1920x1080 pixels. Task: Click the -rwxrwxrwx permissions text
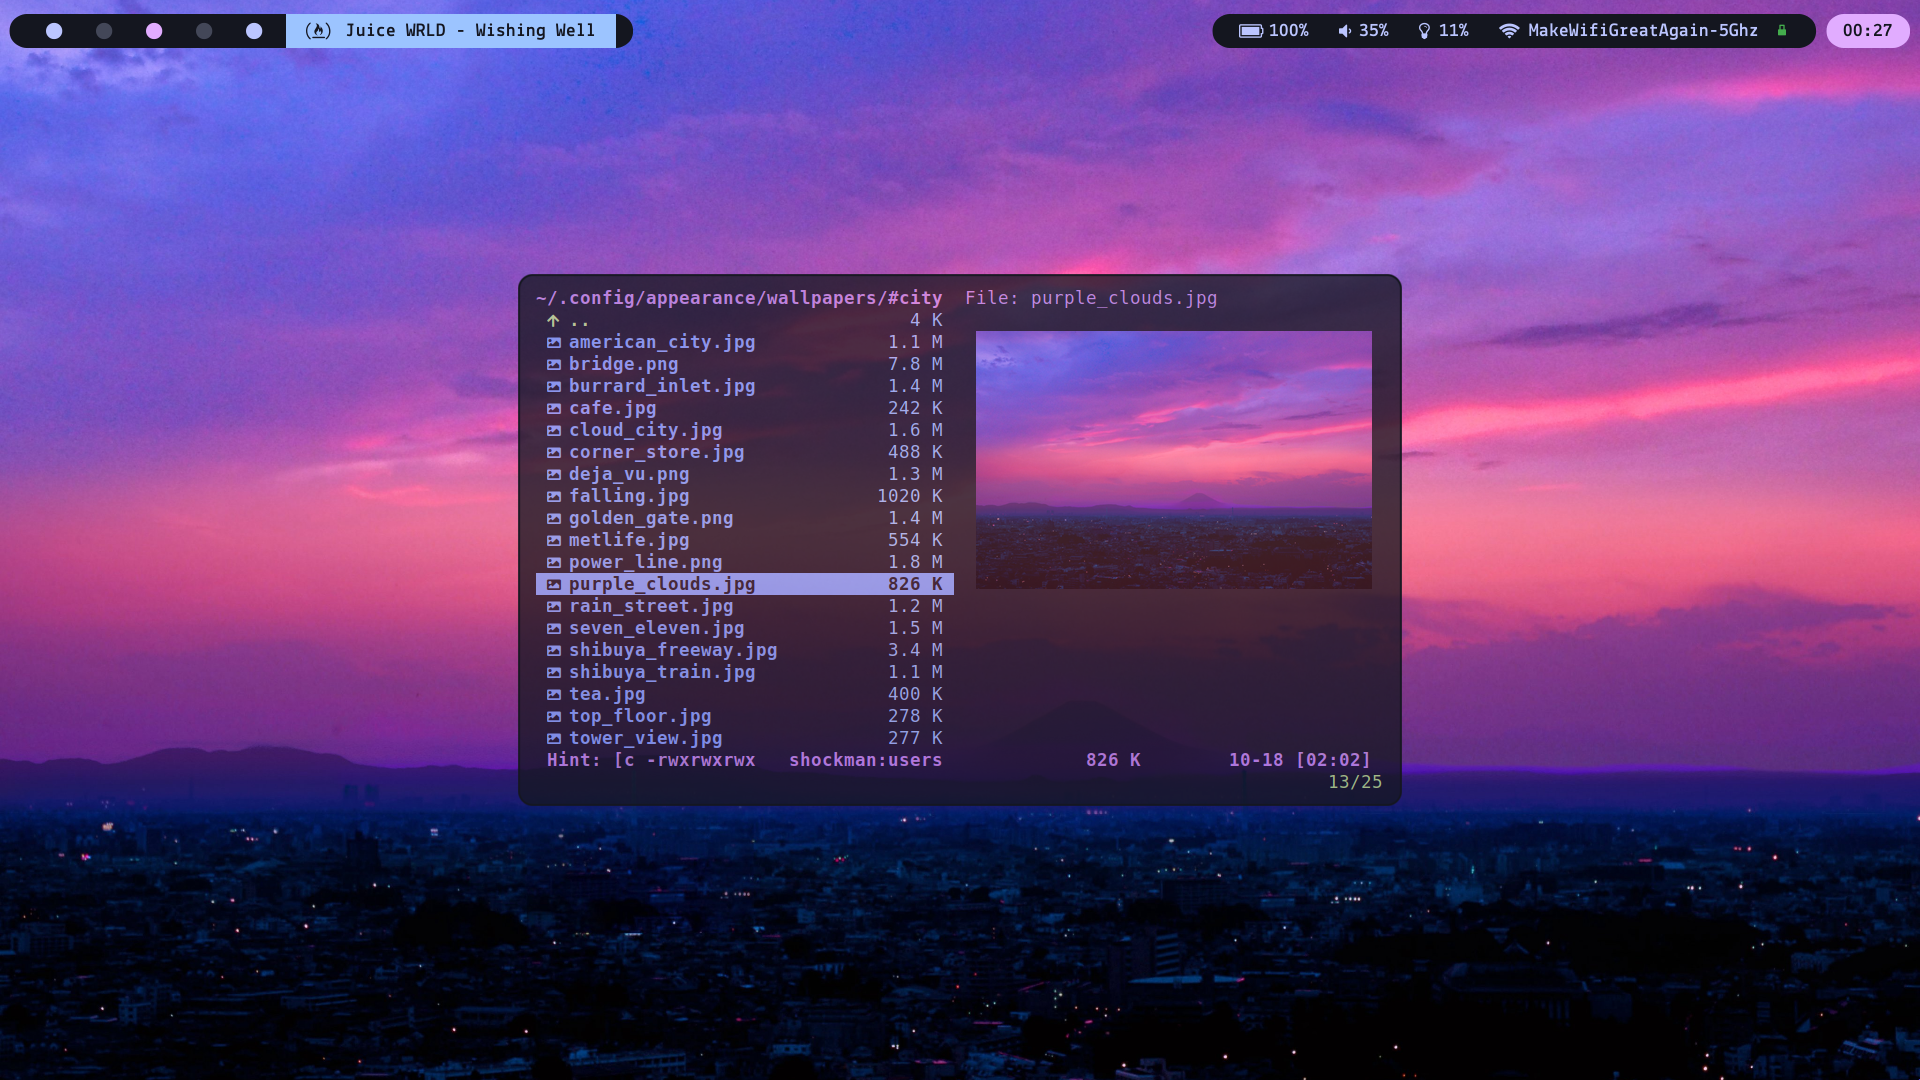(x=701, y=760)
